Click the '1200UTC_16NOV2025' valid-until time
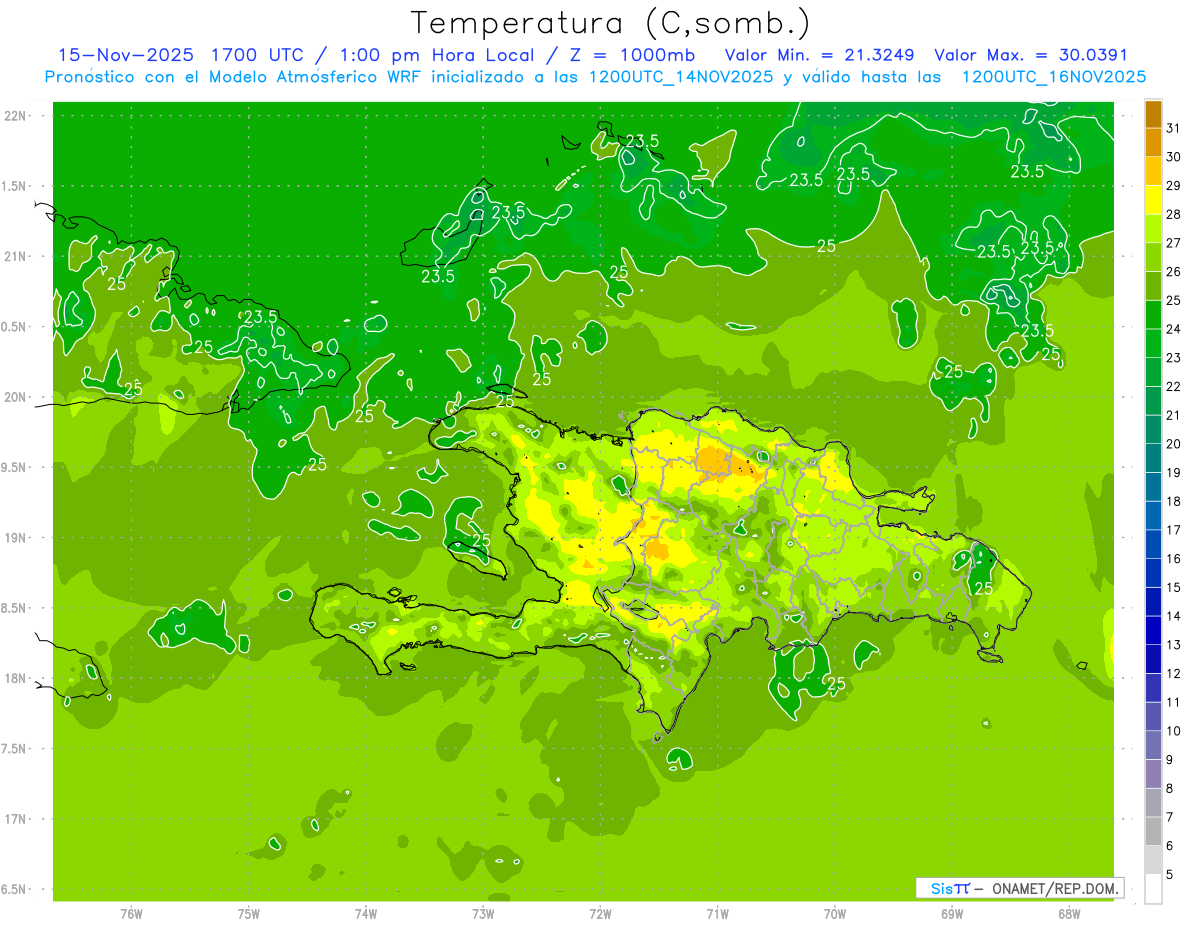This screenshot has height=927, width=1200. [x=1053, y=77]
